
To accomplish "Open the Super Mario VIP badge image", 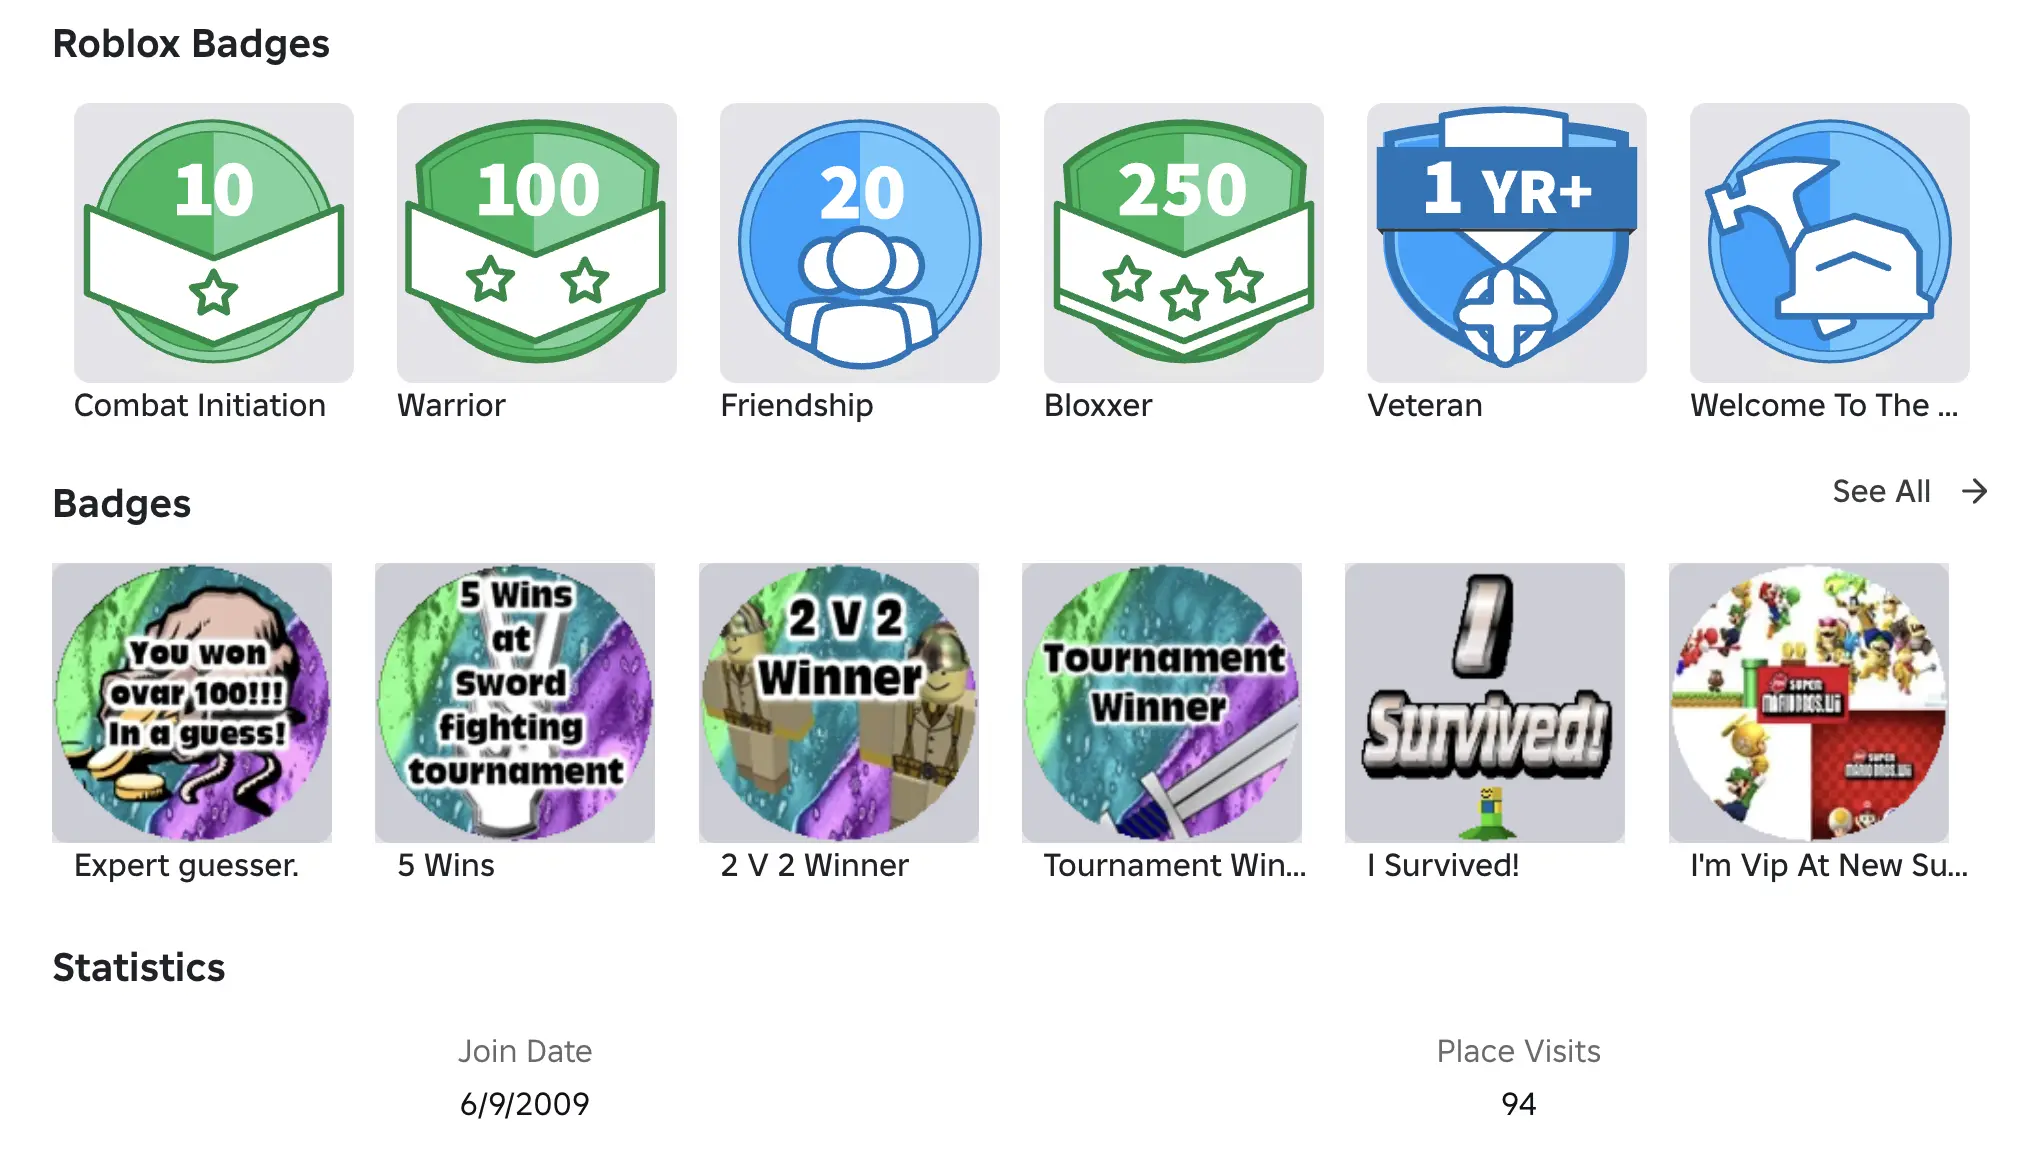I will [x=1809, y=702].
